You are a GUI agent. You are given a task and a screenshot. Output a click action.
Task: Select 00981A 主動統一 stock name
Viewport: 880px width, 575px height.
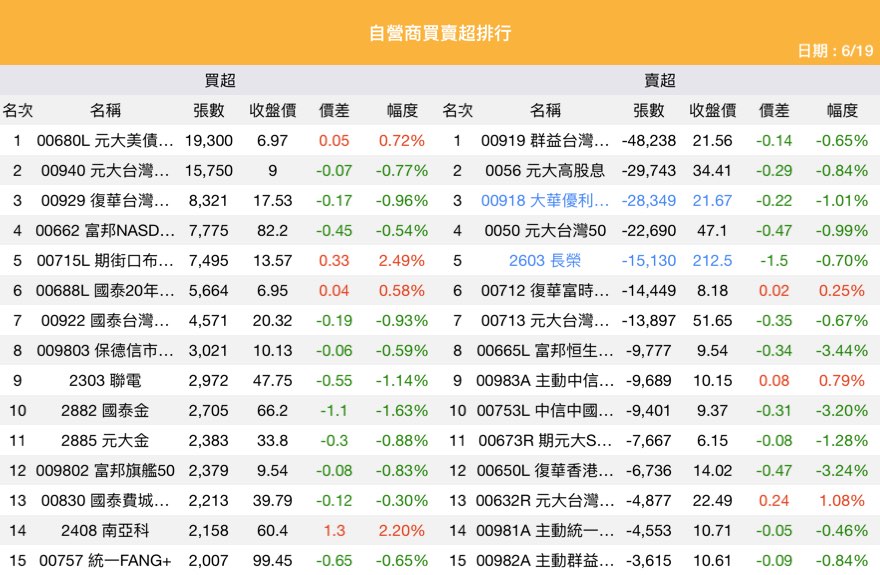pos(545,531)
